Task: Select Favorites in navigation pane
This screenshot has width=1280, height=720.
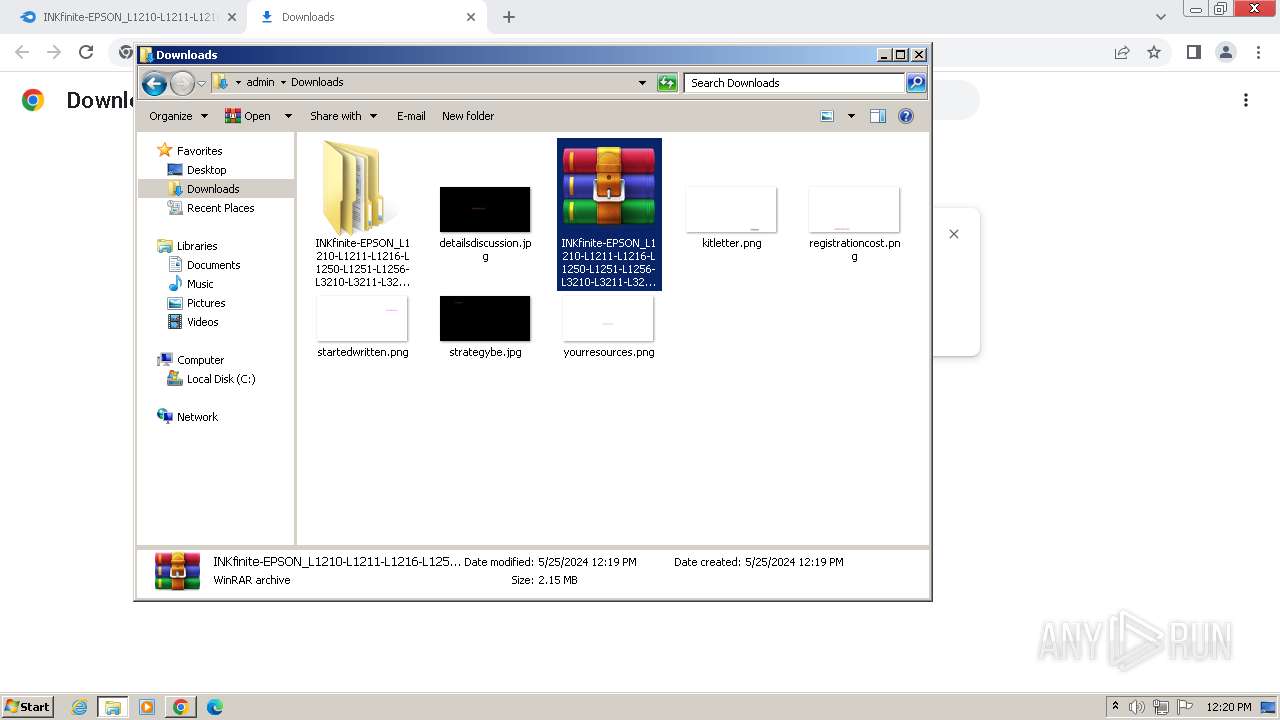Action: coord(199,151)
